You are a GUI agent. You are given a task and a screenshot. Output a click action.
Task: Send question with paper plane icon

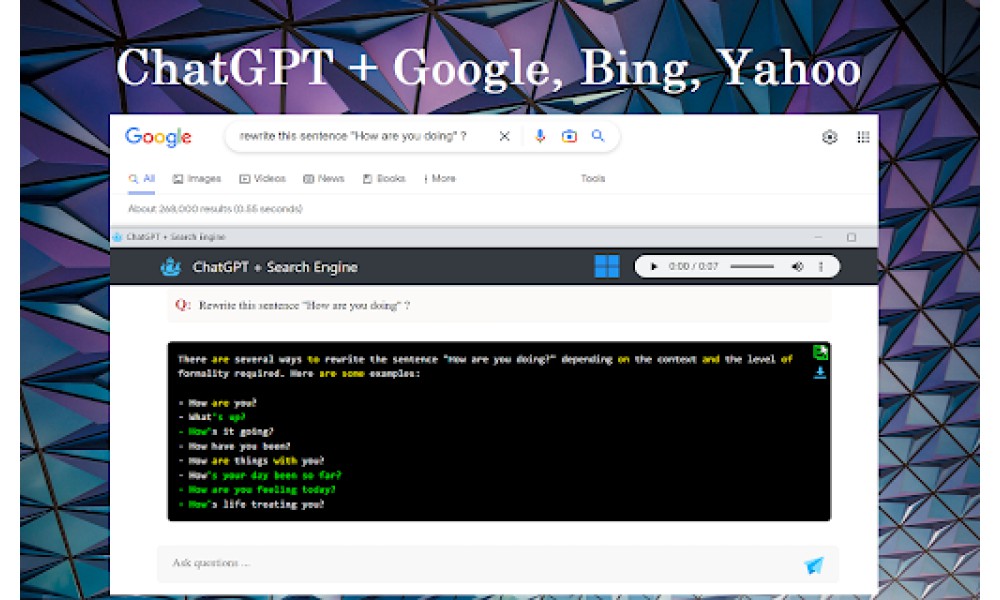coord(814,564)
